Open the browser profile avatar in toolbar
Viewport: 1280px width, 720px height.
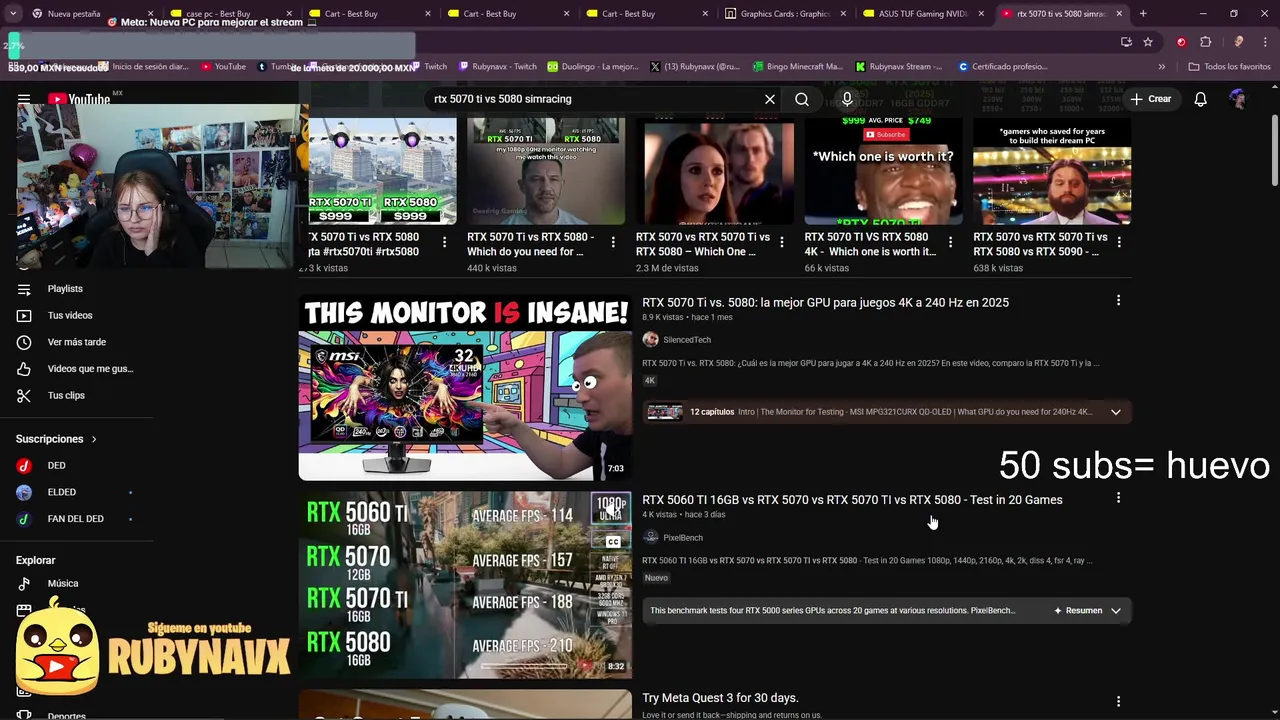[1238, 42]
